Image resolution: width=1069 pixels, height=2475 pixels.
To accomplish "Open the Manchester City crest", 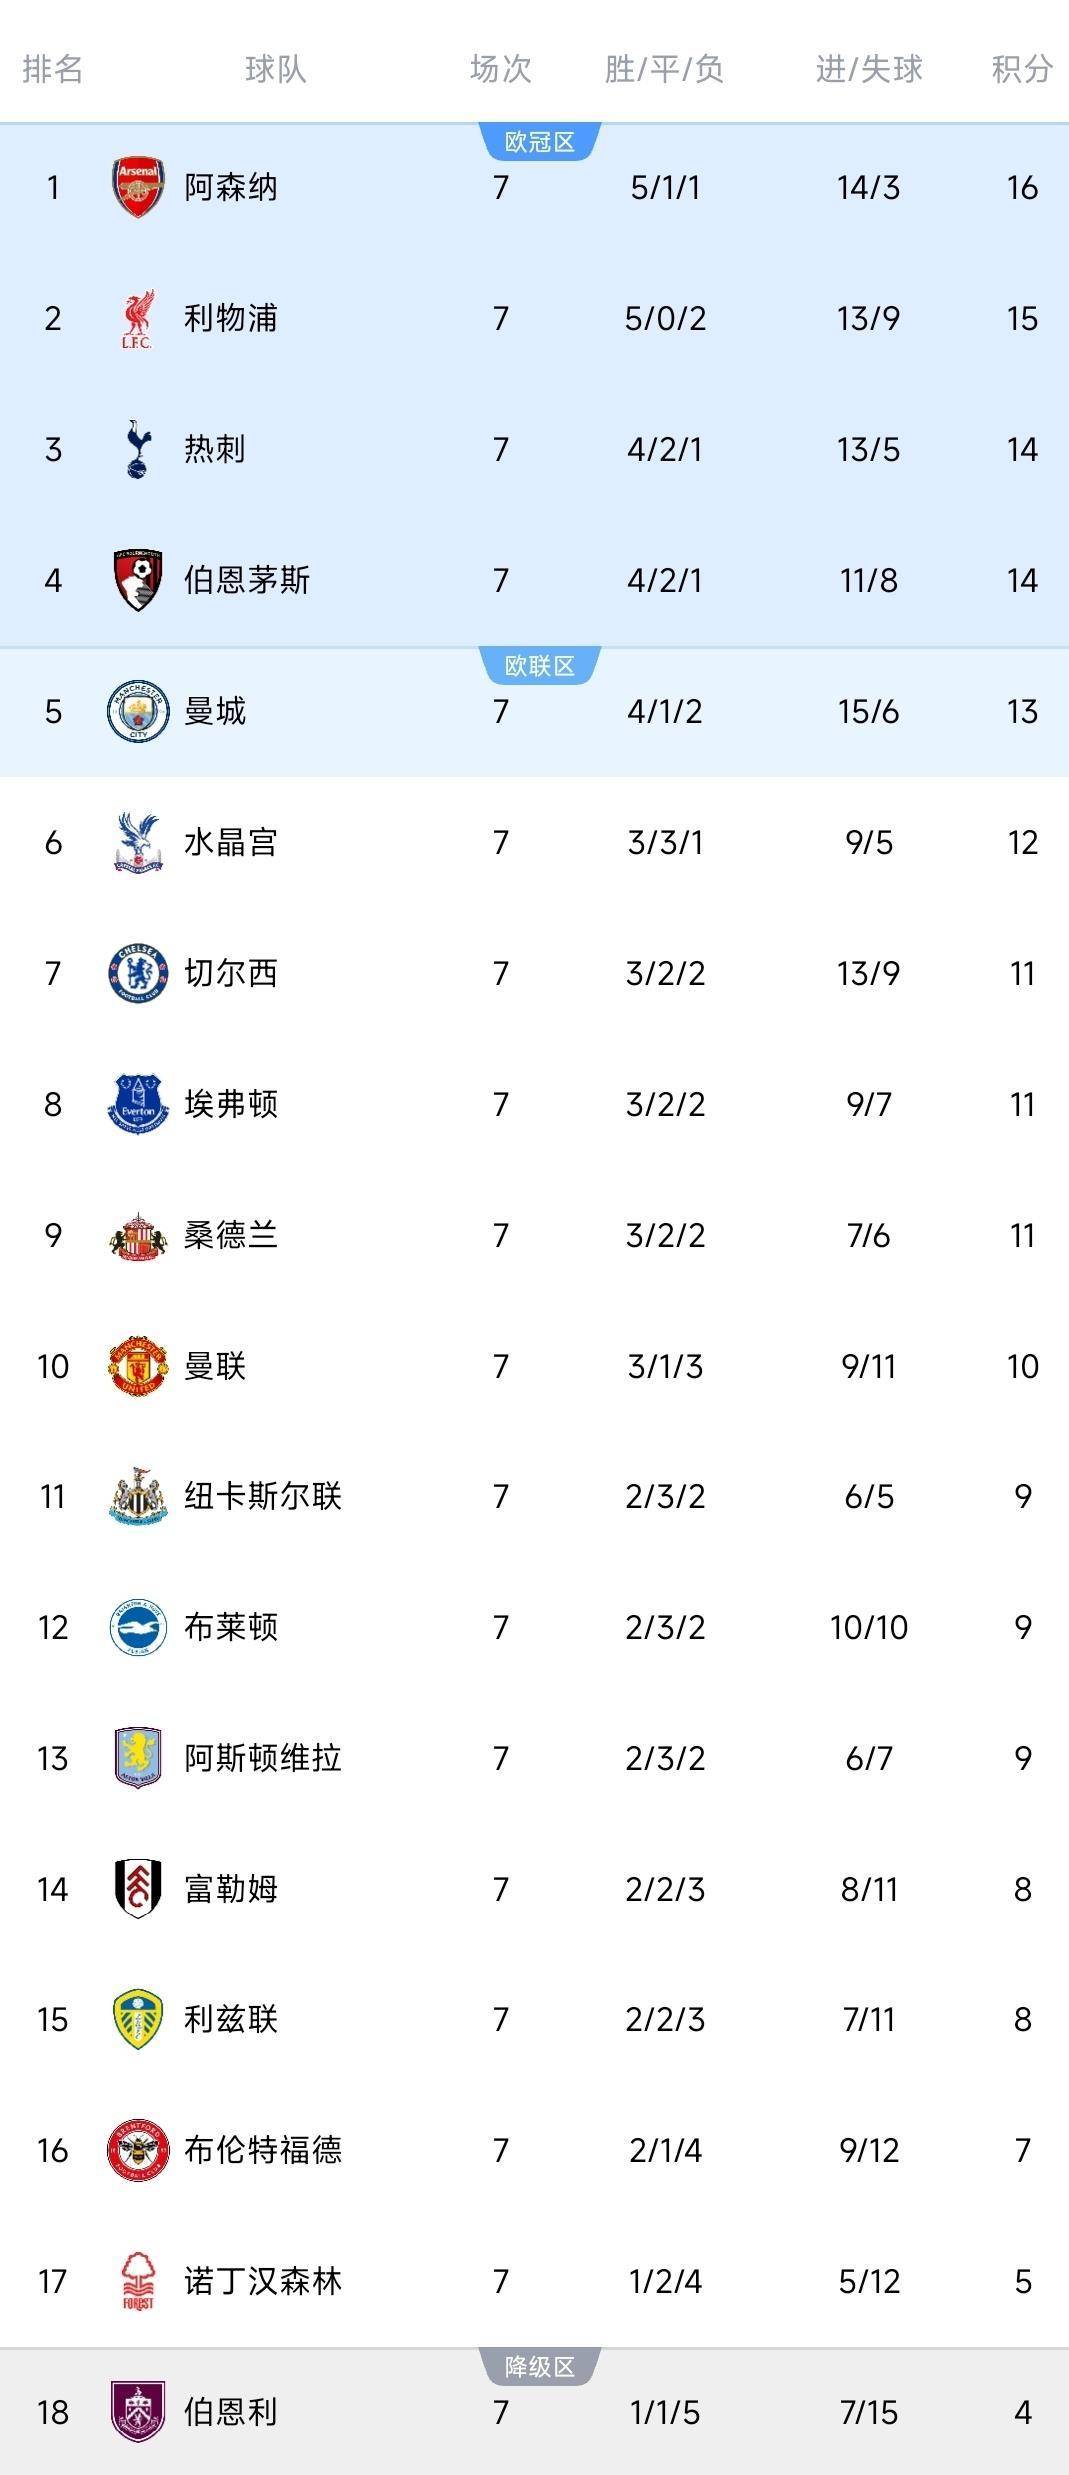I will pyautogui.click(x=138, y=711).
